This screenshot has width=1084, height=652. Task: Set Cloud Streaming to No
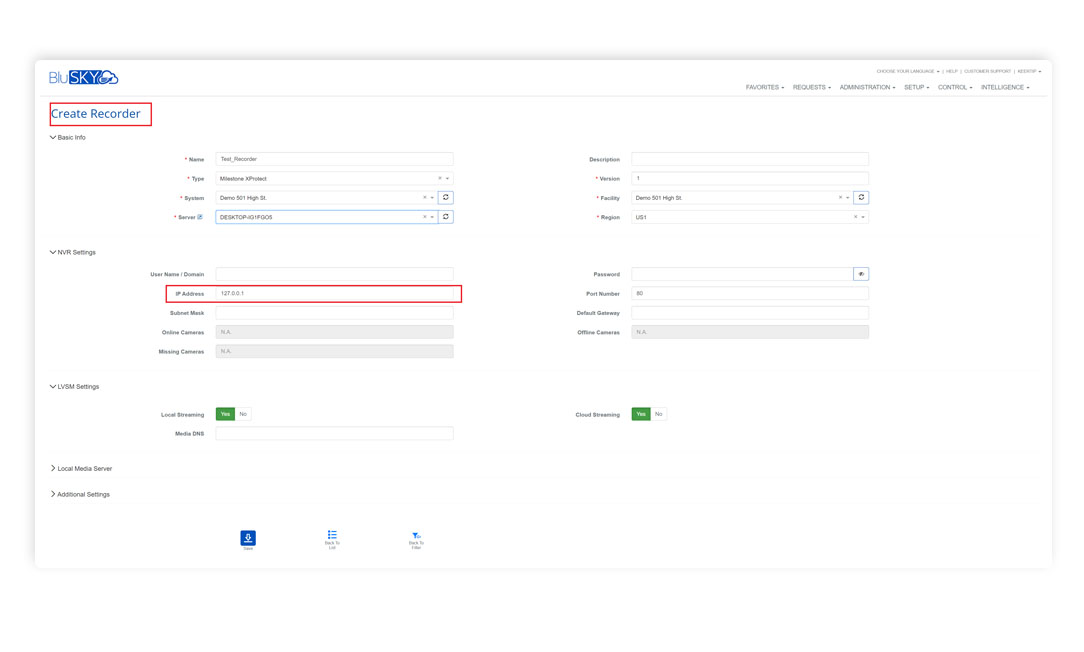[x=658, y=414]
